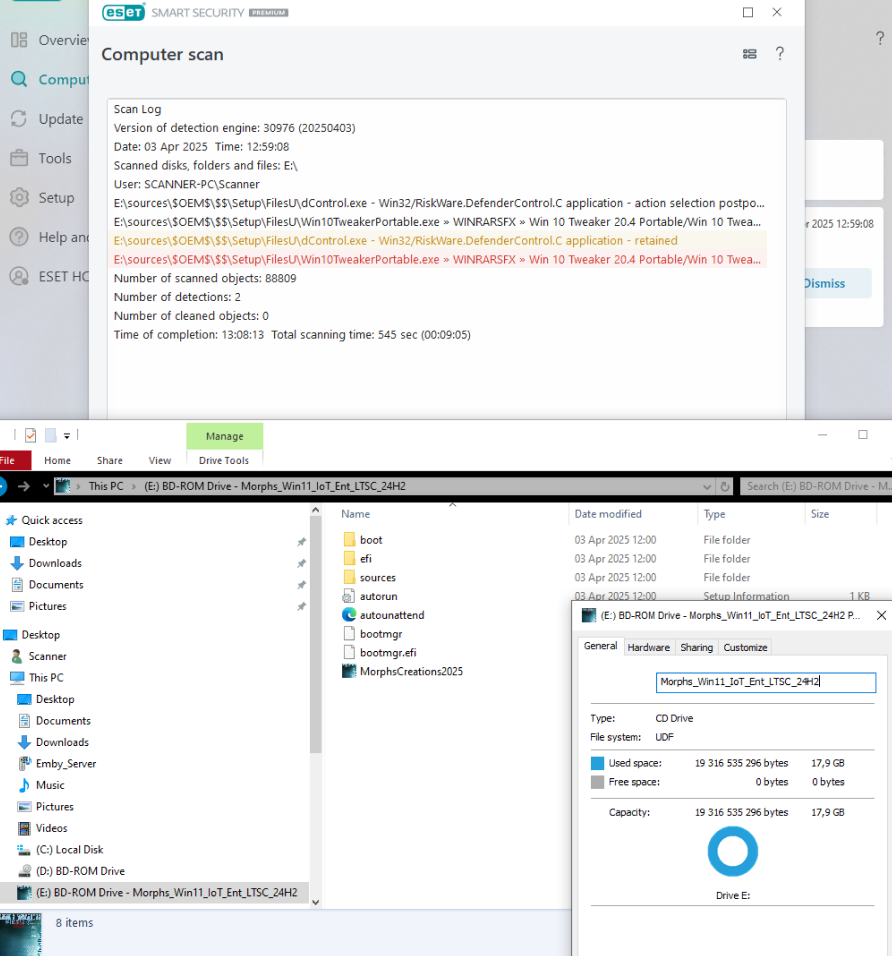
Task: Select the MorphsCreations2025 icon file
Action: [x=349, y=671]
